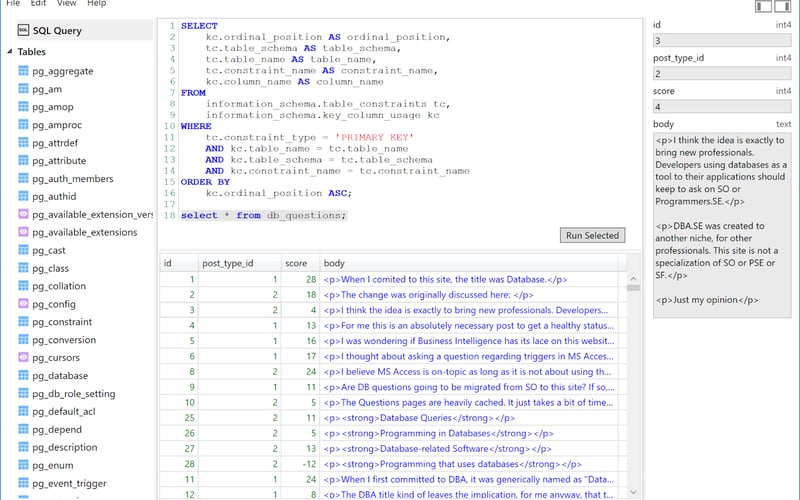The width and height of the screenshot is (800, 500).
Task: Click the pg_aggregate table icon
Action: pyautogui.click(x=23, y=71)
